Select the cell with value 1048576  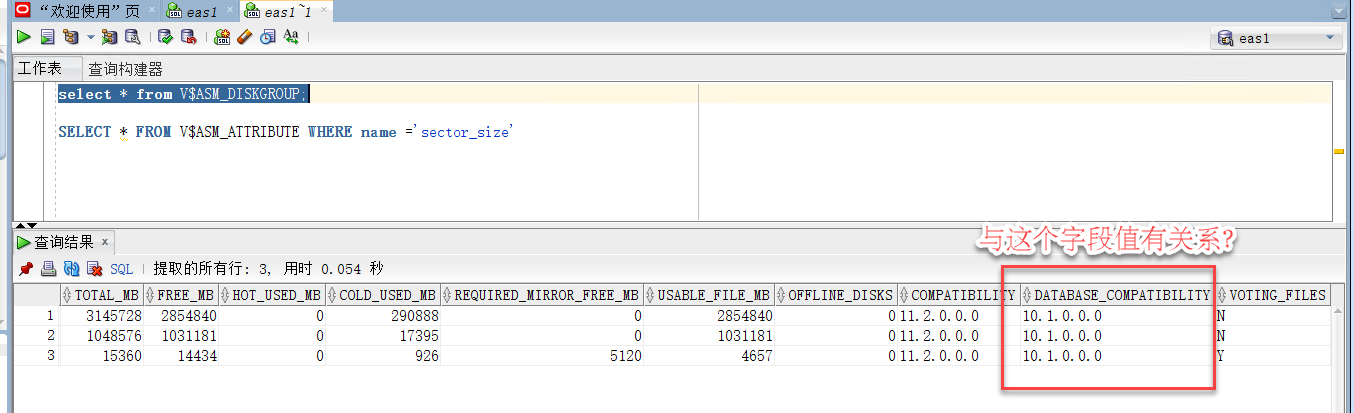click(x=101, y=335)
